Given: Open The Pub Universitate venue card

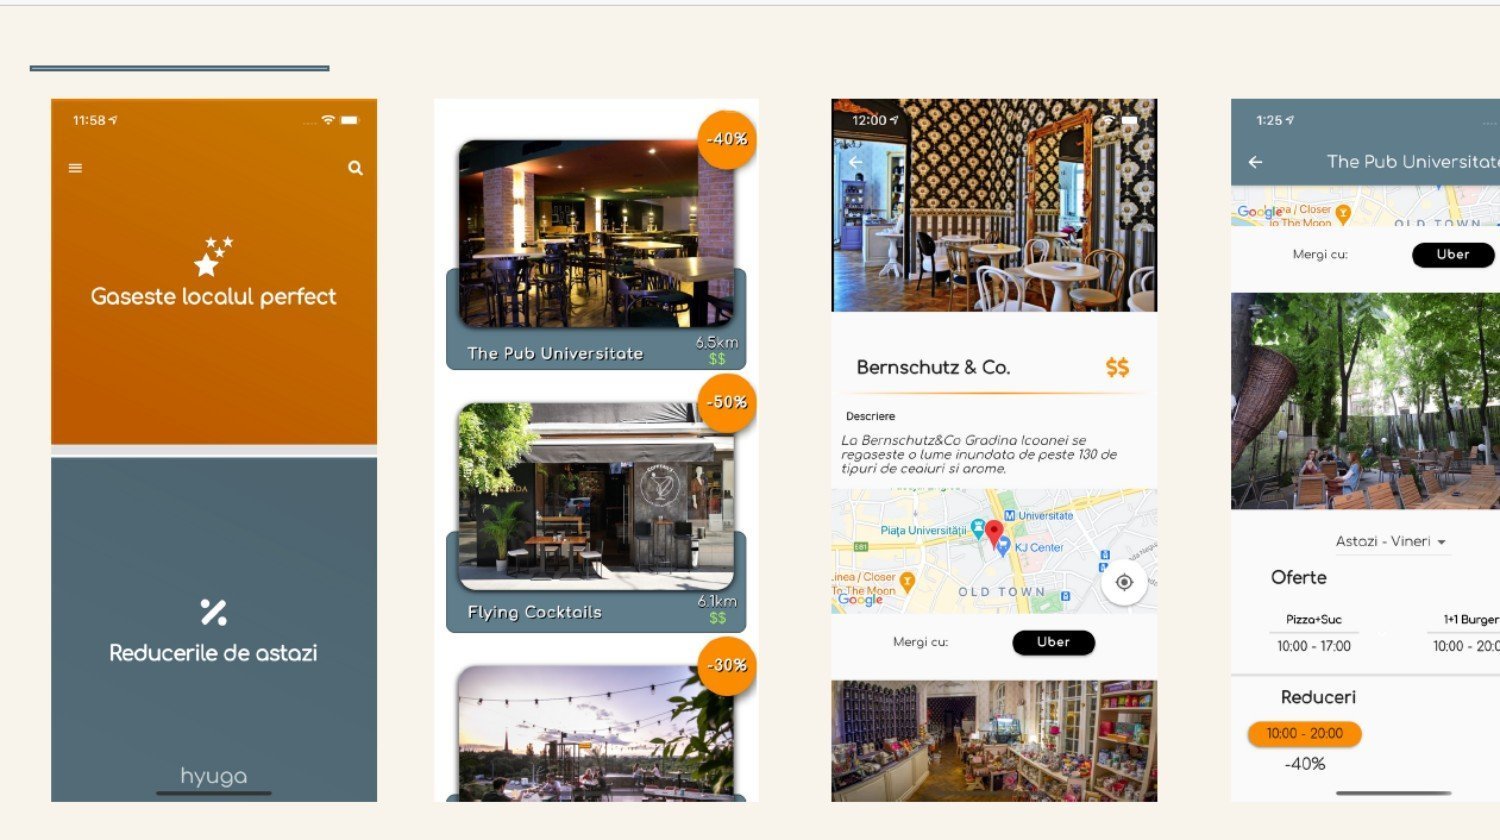Looking at the screenshot, I should point(596,255).
